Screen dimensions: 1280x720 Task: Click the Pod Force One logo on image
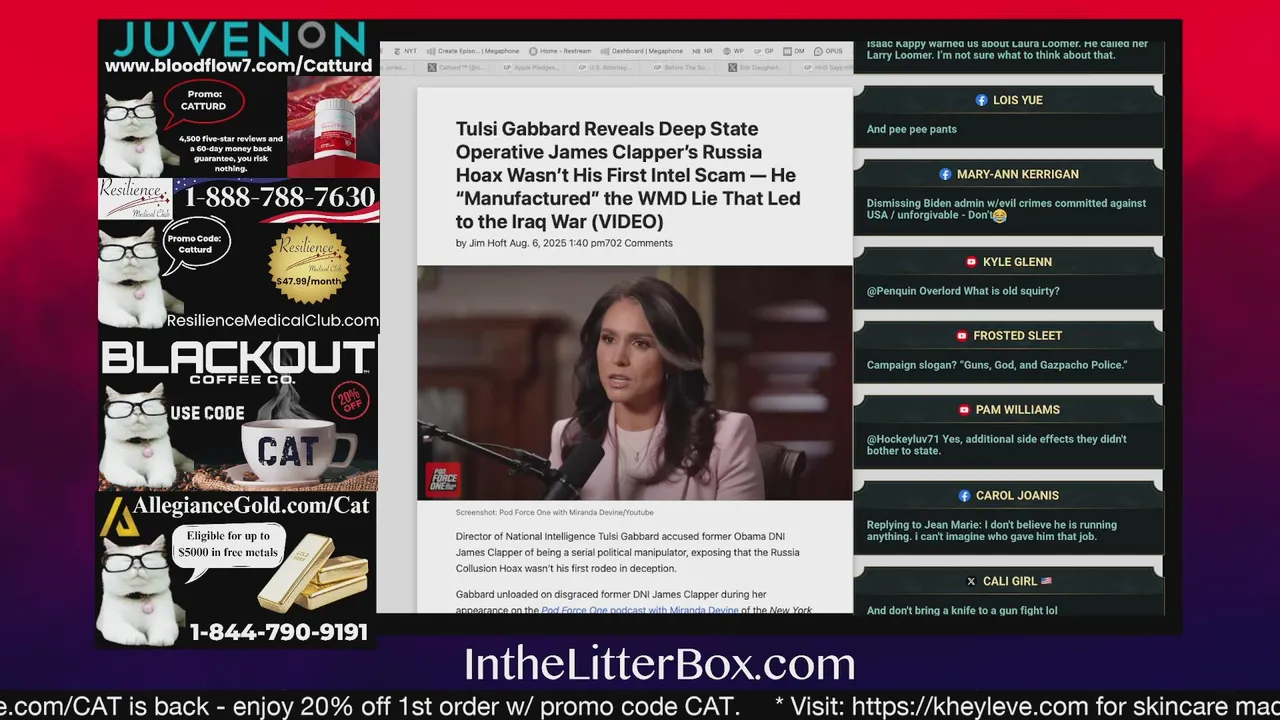(x=443, y=479)
